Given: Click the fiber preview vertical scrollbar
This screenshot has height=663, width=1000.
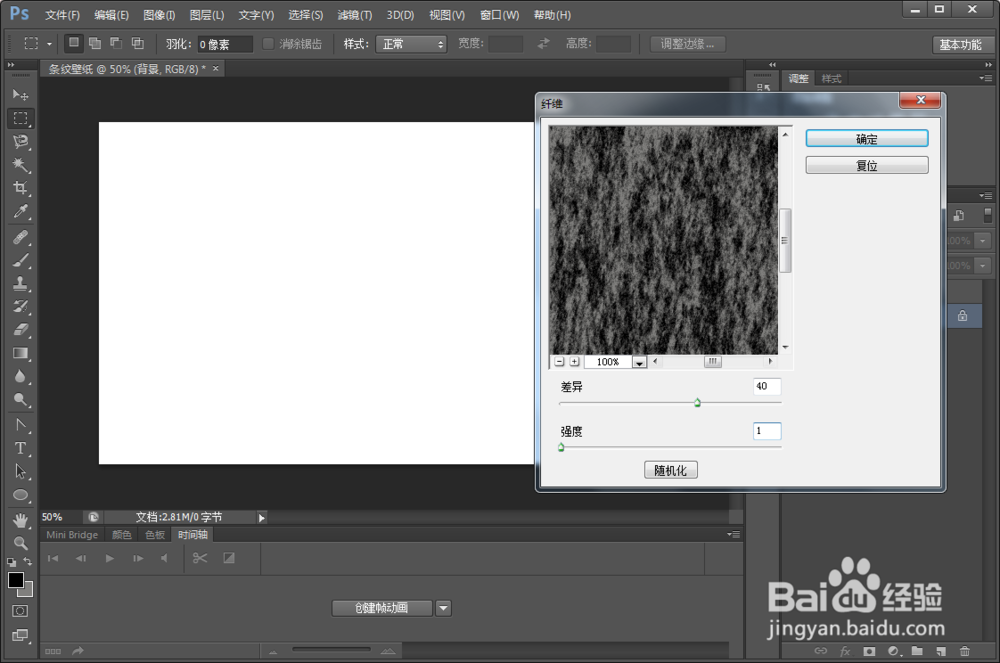Looking at the screenshot, I should click(786, 240).
